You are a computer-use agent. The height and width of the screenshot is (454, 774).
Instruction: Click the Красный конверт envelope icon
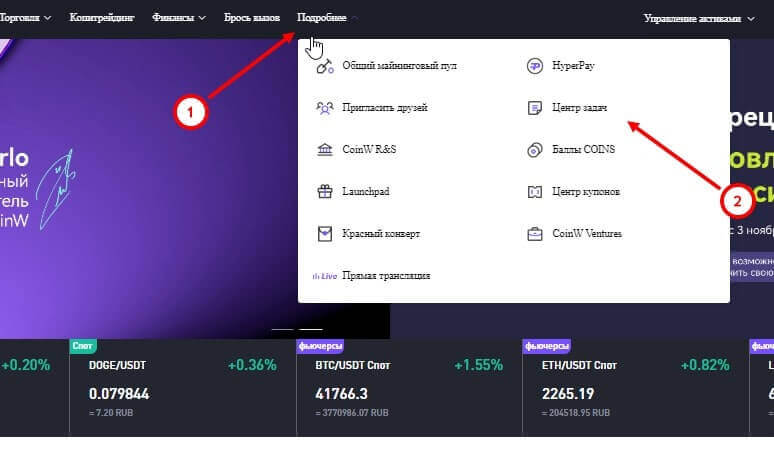324,233
